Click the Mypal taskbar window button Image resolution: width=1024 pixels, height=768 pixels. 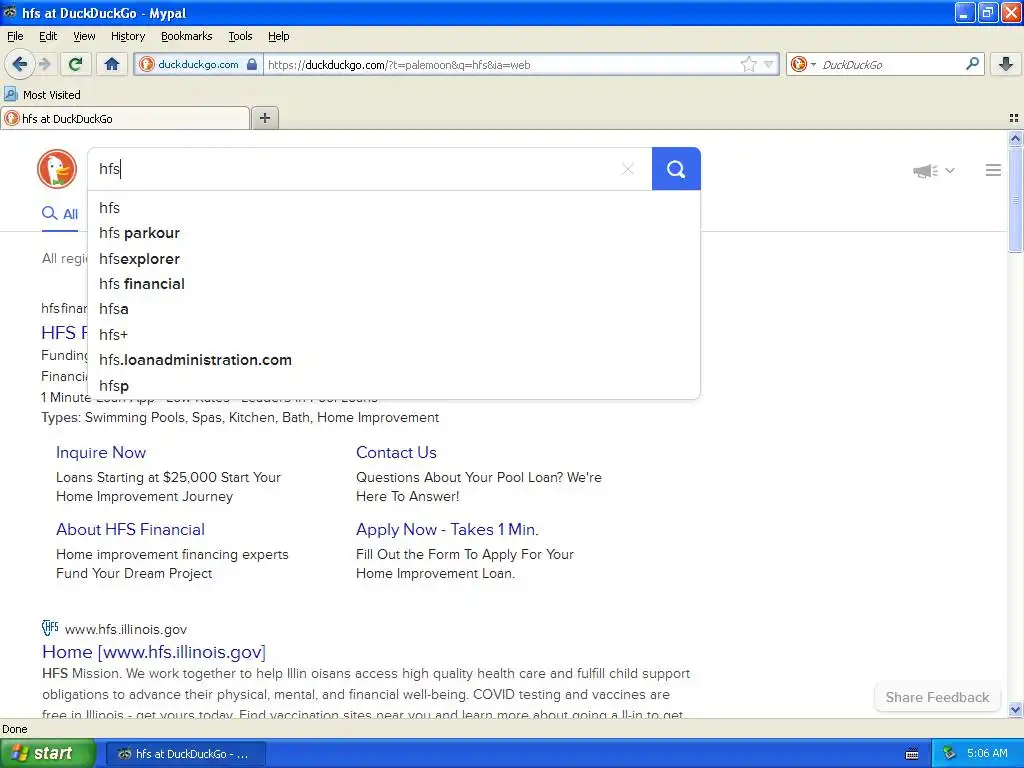(x=186, y=754)
